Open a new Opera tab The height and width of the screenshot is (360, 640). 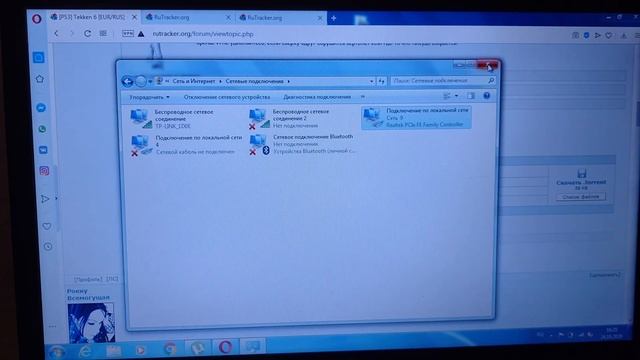pyautogui.click(x=333, y=18)
